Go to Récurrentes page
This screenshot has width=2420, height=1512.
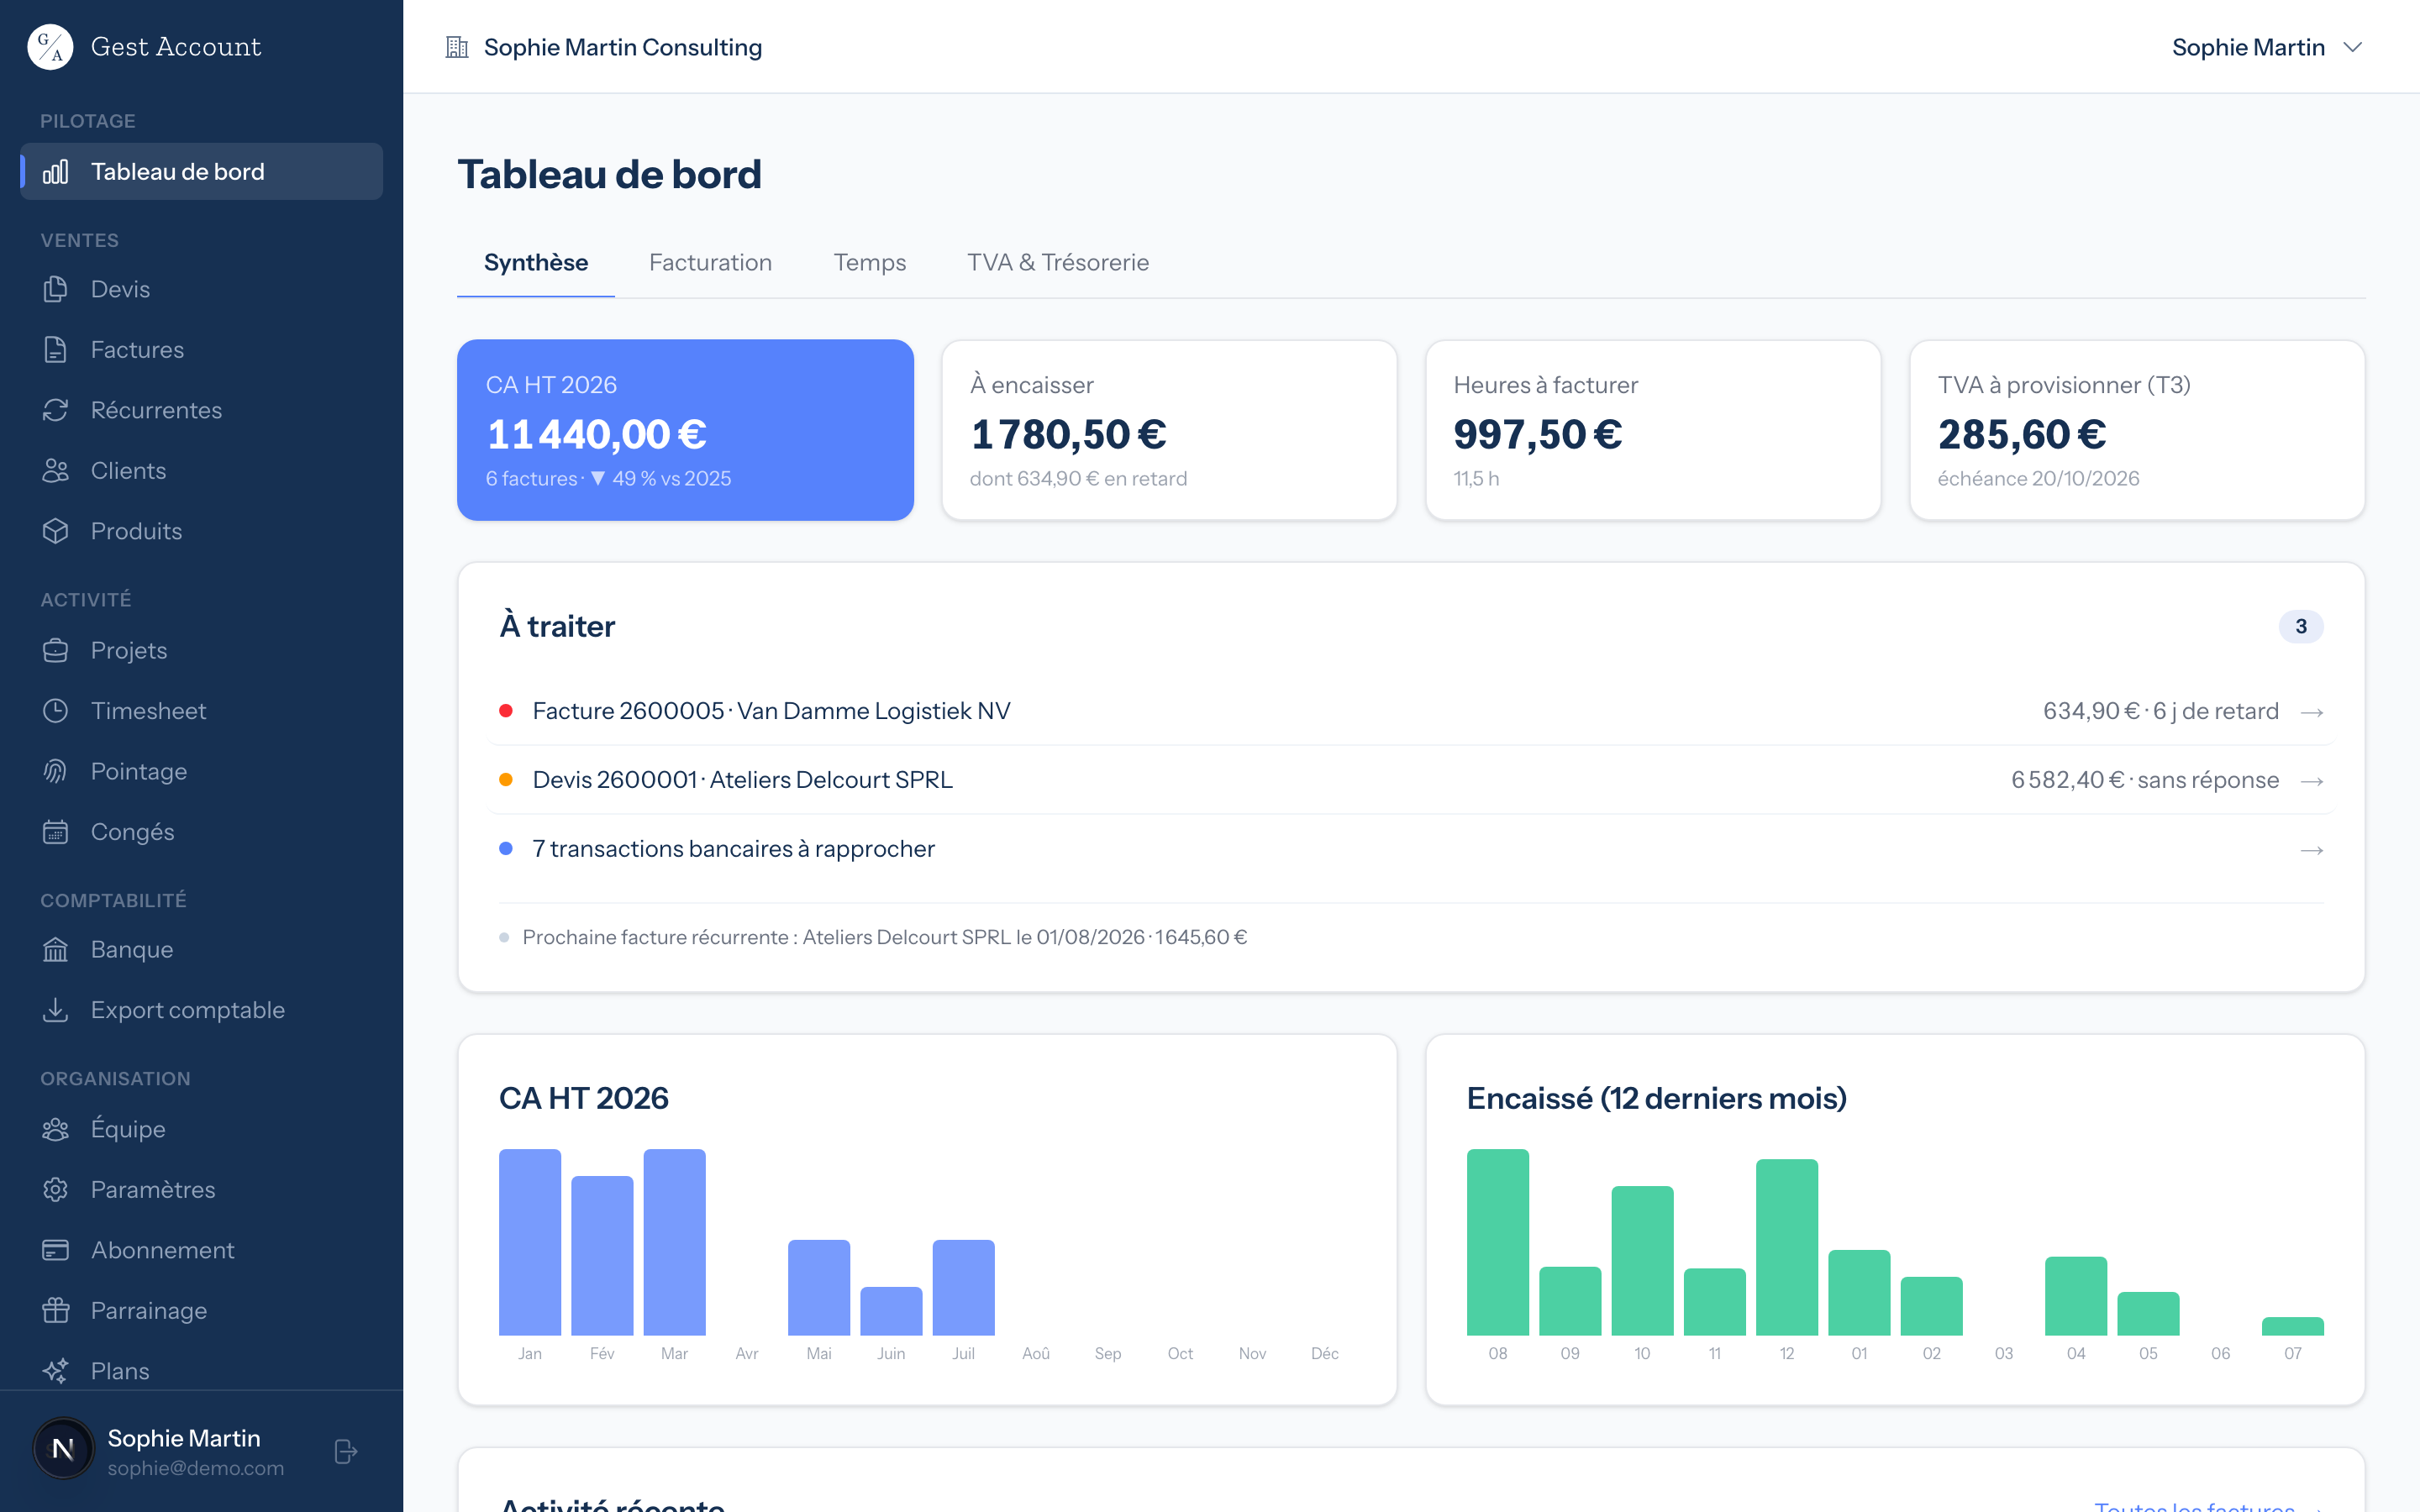click(x=201, y=410)
